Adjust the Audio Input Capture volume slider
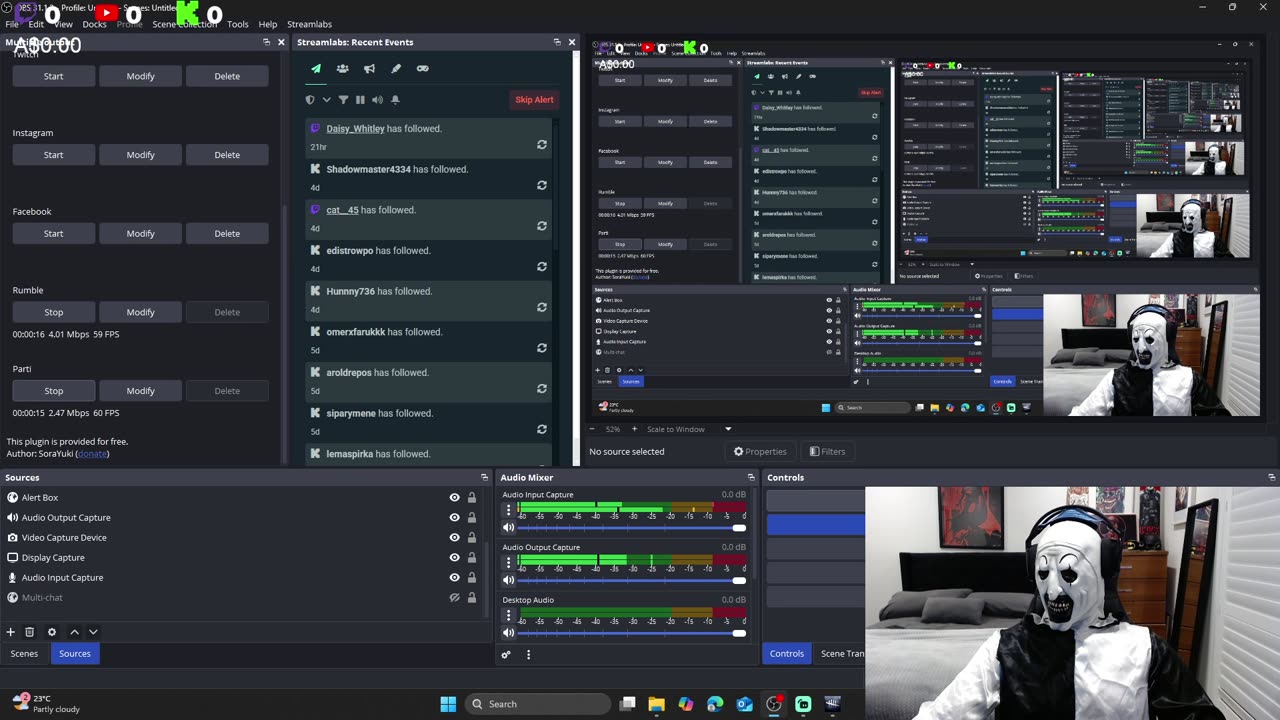Image resolution: width=1280 pixels, height=720 pixels. [632, 527]
